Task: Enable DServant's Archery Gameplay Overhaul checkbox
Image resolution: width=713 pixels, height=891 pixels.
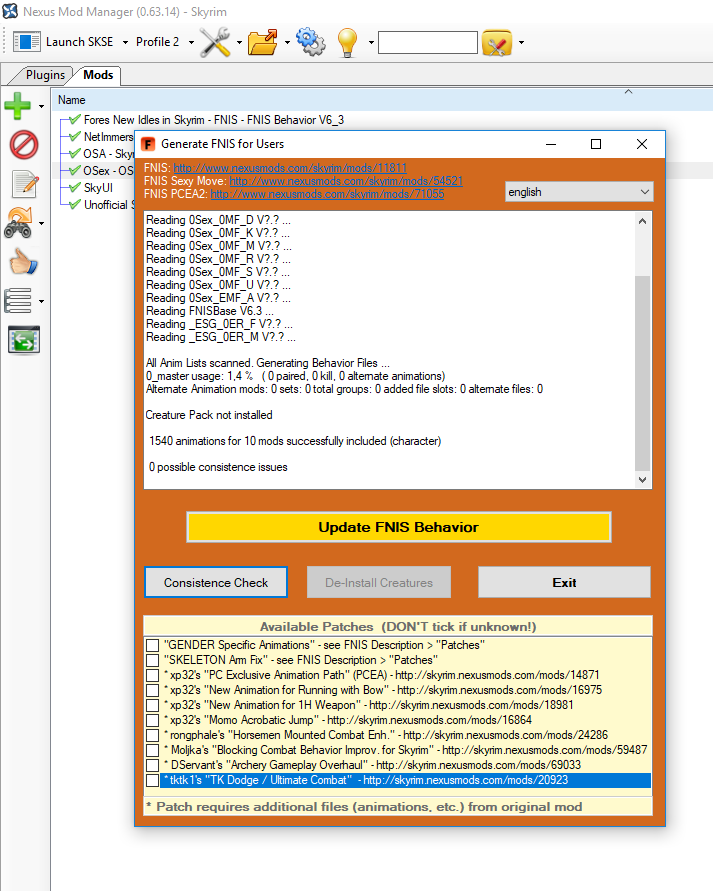Action: (152, 765)
